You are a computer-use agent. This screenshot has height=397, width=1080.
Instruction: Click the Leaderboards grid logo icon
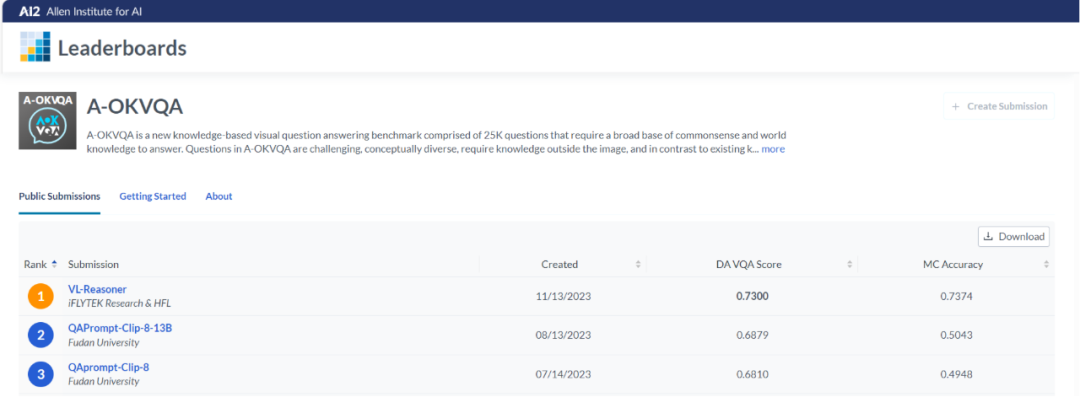[x=35, y=48]
